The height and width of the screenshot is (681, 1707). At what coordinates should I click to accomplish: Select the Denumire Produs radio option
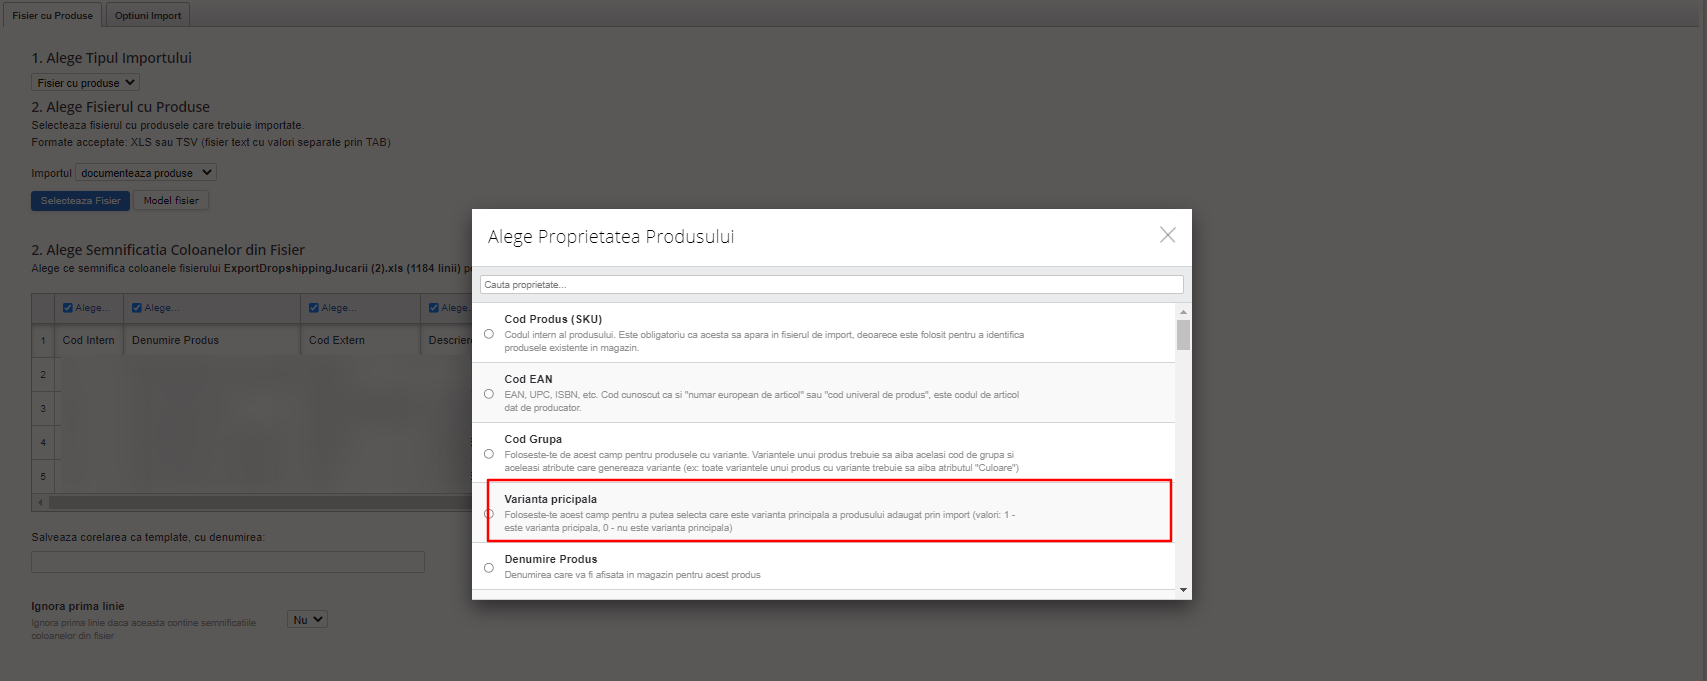(x=489, y=568)
